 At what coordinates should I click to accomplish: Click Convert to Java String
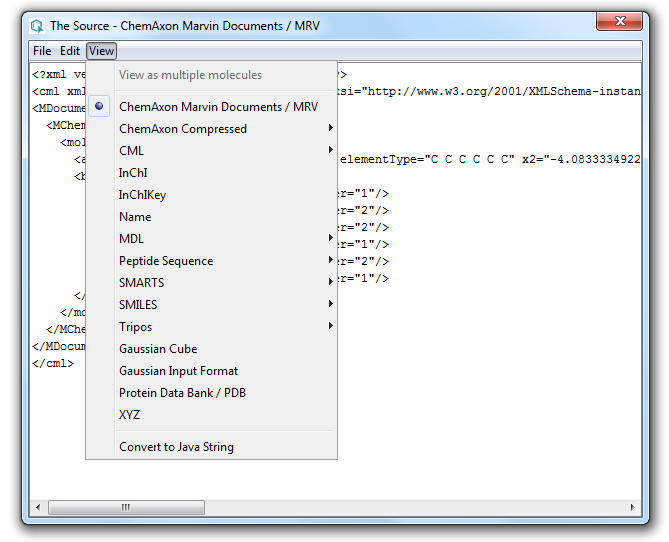tap(176, 447)
